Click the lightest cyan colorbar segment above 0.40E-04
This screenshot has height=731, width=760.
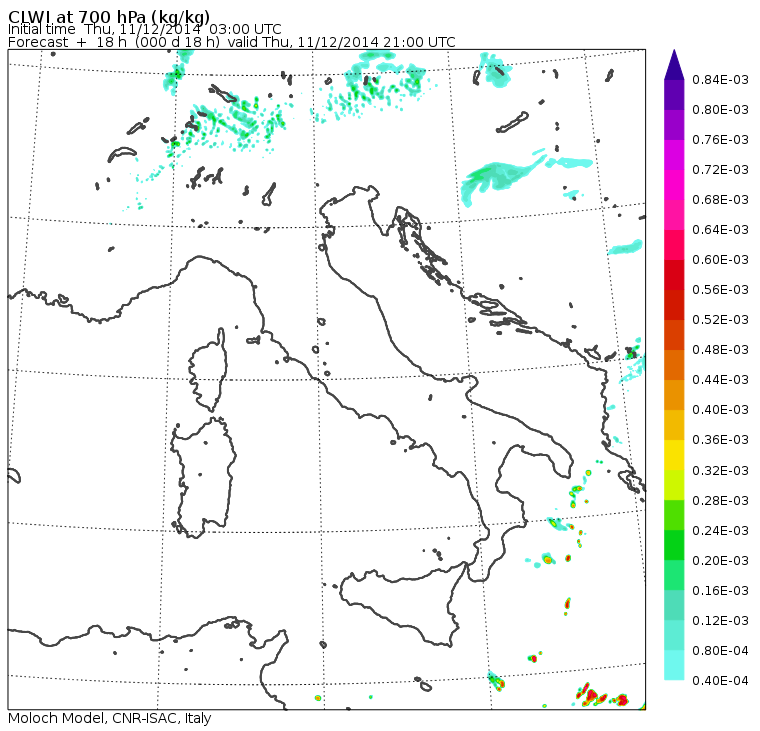pos(674,666)
